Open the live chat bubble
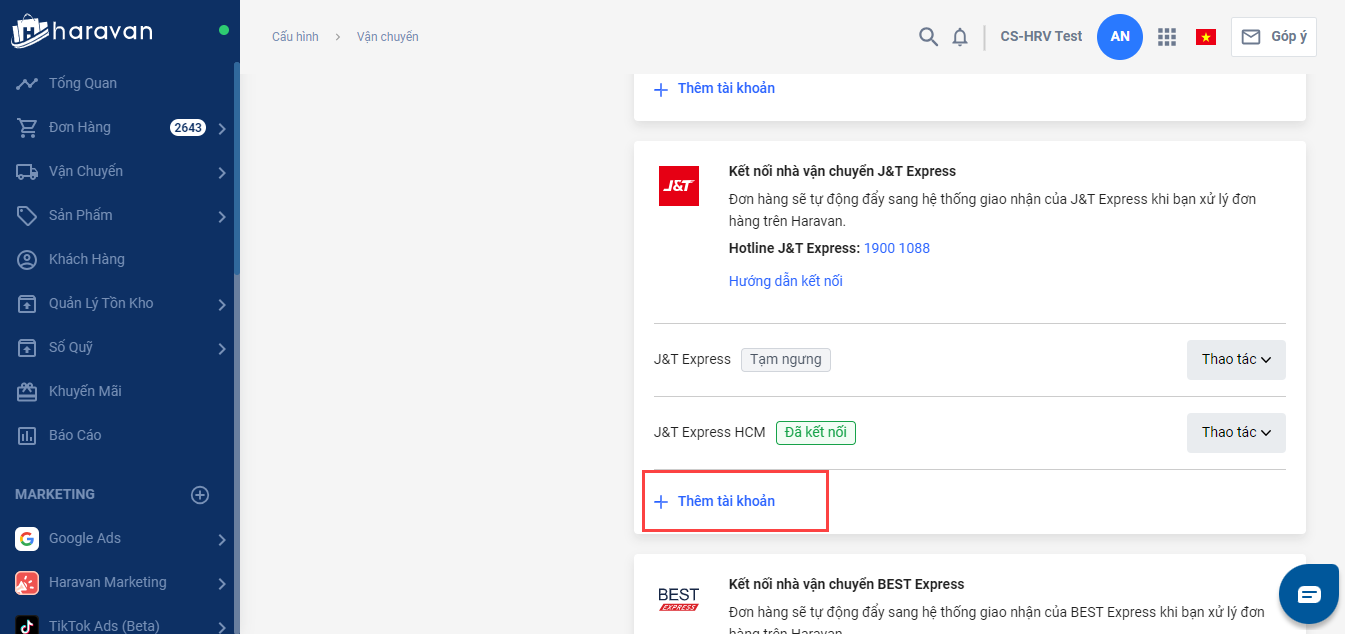Viewport: 1345px width, 634px height. tap(1309, 594)
